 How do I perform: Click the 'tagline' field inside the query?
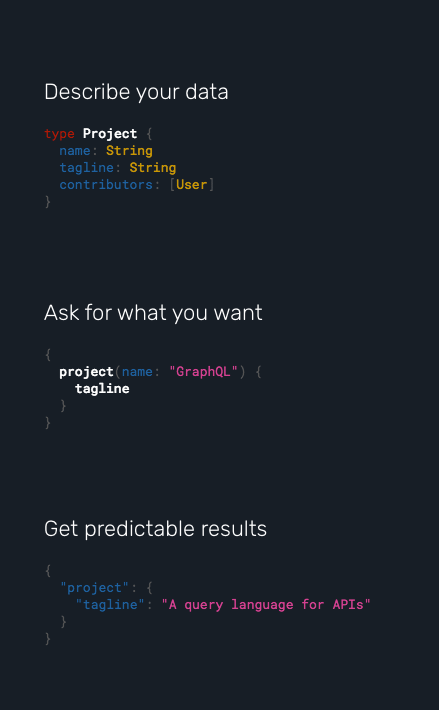coord(102,389)
